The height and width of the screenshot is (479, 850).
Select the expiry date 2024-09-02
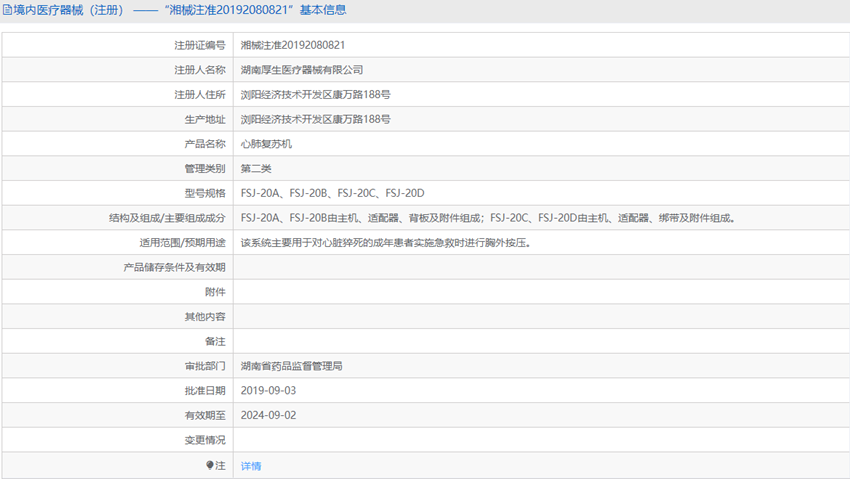[268, 416]
